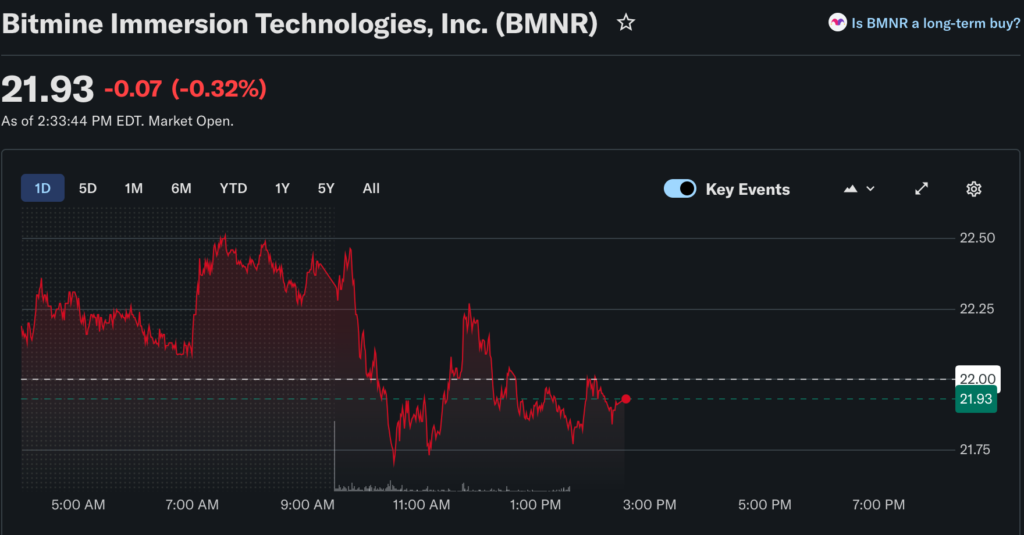
Task: Click the 5:00 AM time axis label
Action: coord(78,504)
